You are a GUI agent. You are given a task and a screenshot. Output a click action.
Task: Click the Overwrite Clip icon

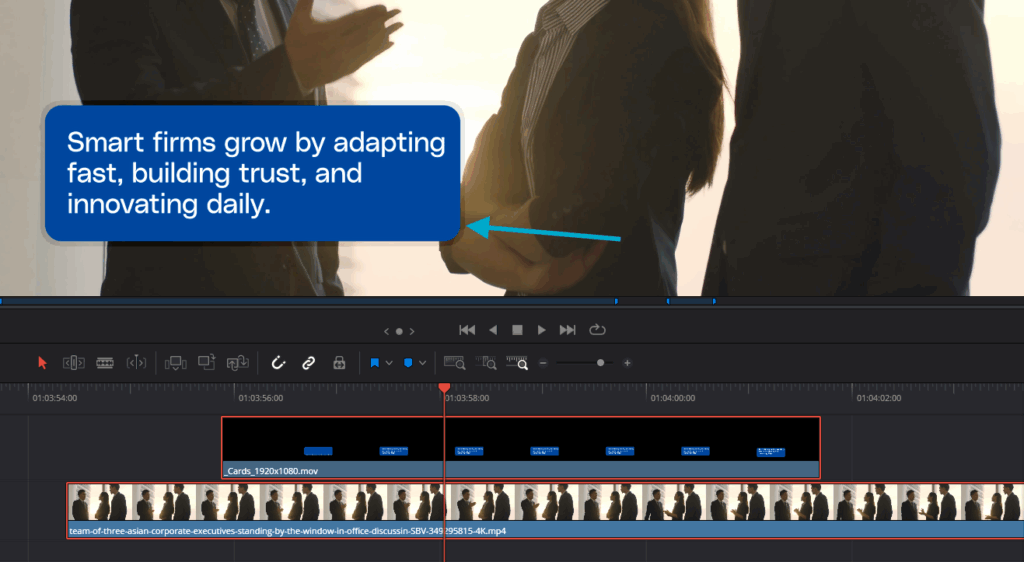click(x=206, y=362)
